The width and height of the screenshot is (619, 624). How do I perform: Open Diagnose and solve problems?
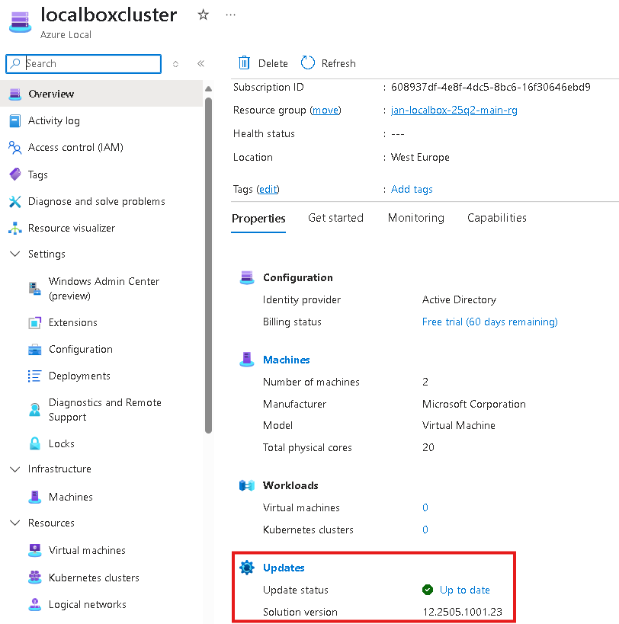pos(96,201)
